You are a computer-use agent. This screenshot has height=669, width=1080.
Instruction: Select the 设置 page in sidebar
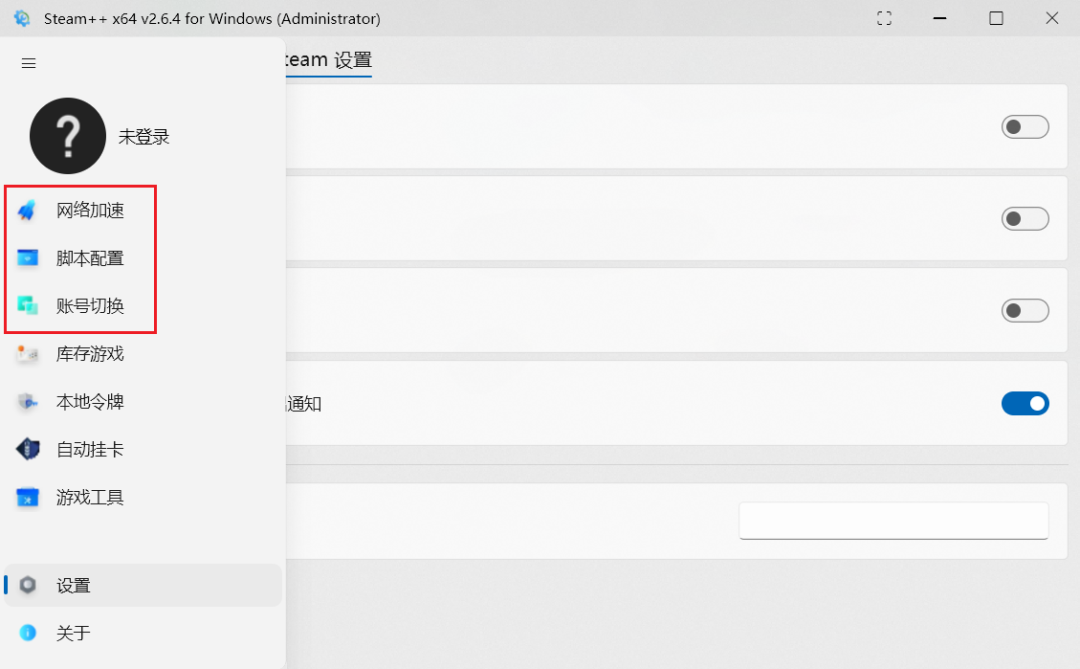pyautogui.click(x=143, y=586)
